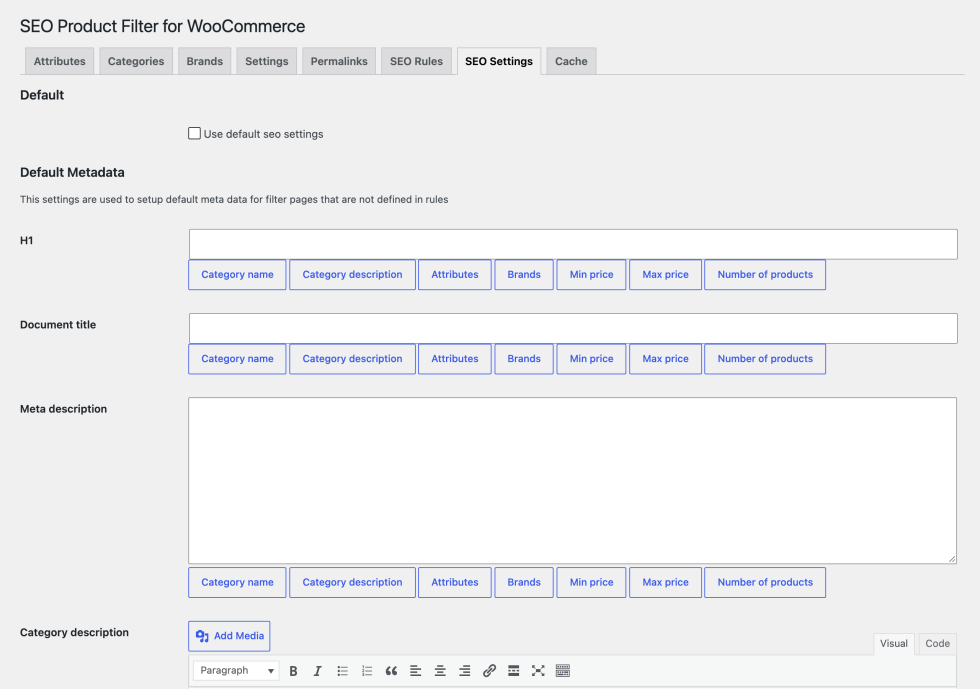The image size is (980, 689).
Task: Insert a bulleted list
Action: (x=342, y=671)
